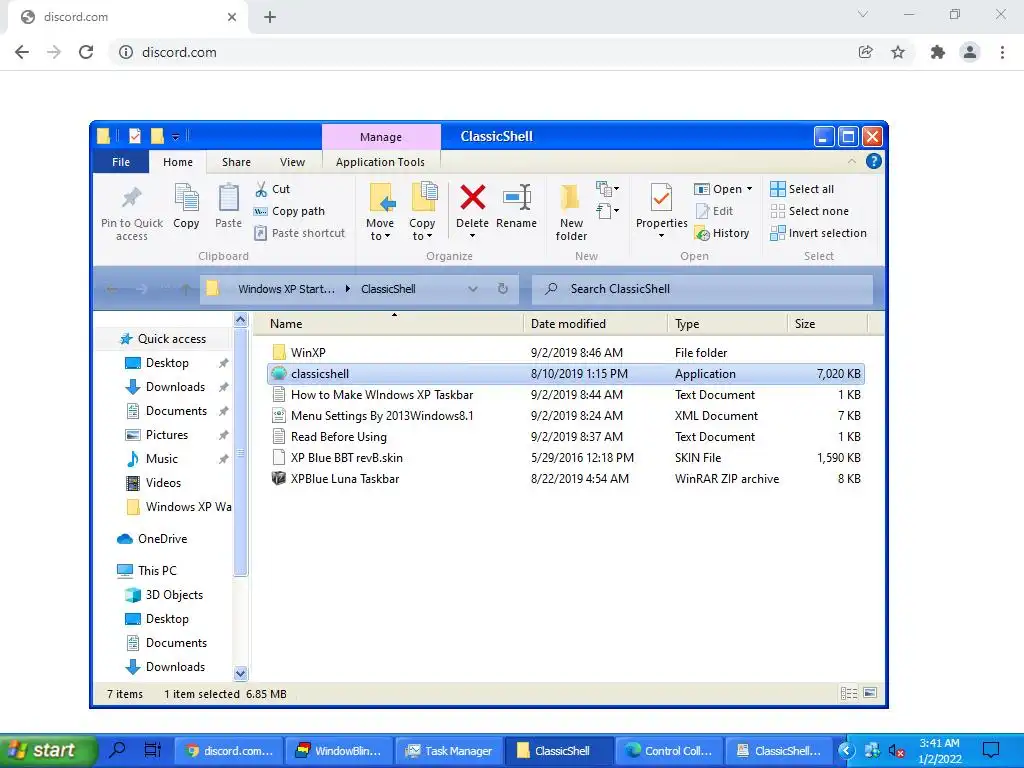
Task: Switch to the View ribbon tab
Action: pyautogui.click(x=293, y=162)
